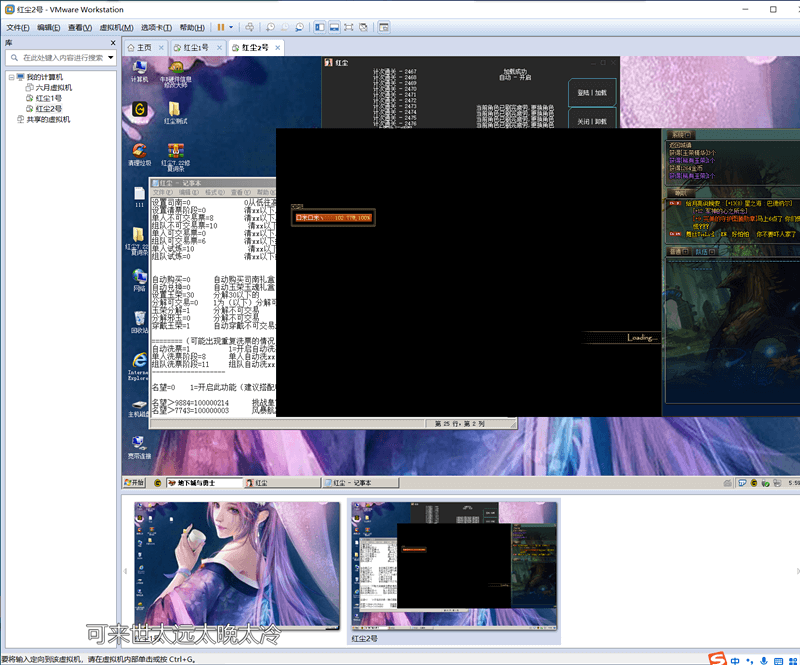Click the 红尘 - 记事本 taskbar button
This screenshot has height=665, width=800.
[x=361, y=482]
